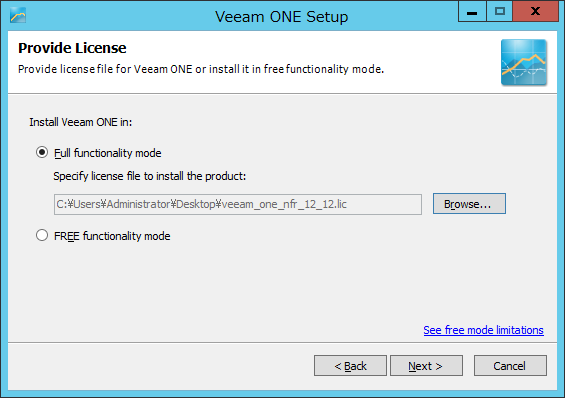Open the See free mode limitations link
The width and height of the screenshot is (565, 398).
tap(483, 330)
